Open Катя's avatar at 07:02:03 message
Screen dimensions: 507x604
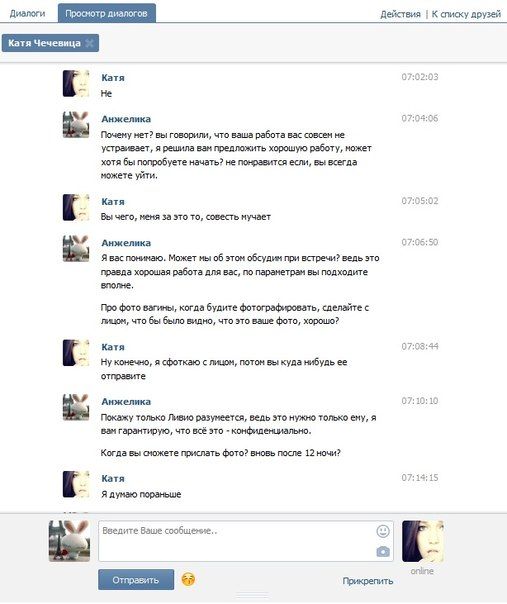point(76,84)
